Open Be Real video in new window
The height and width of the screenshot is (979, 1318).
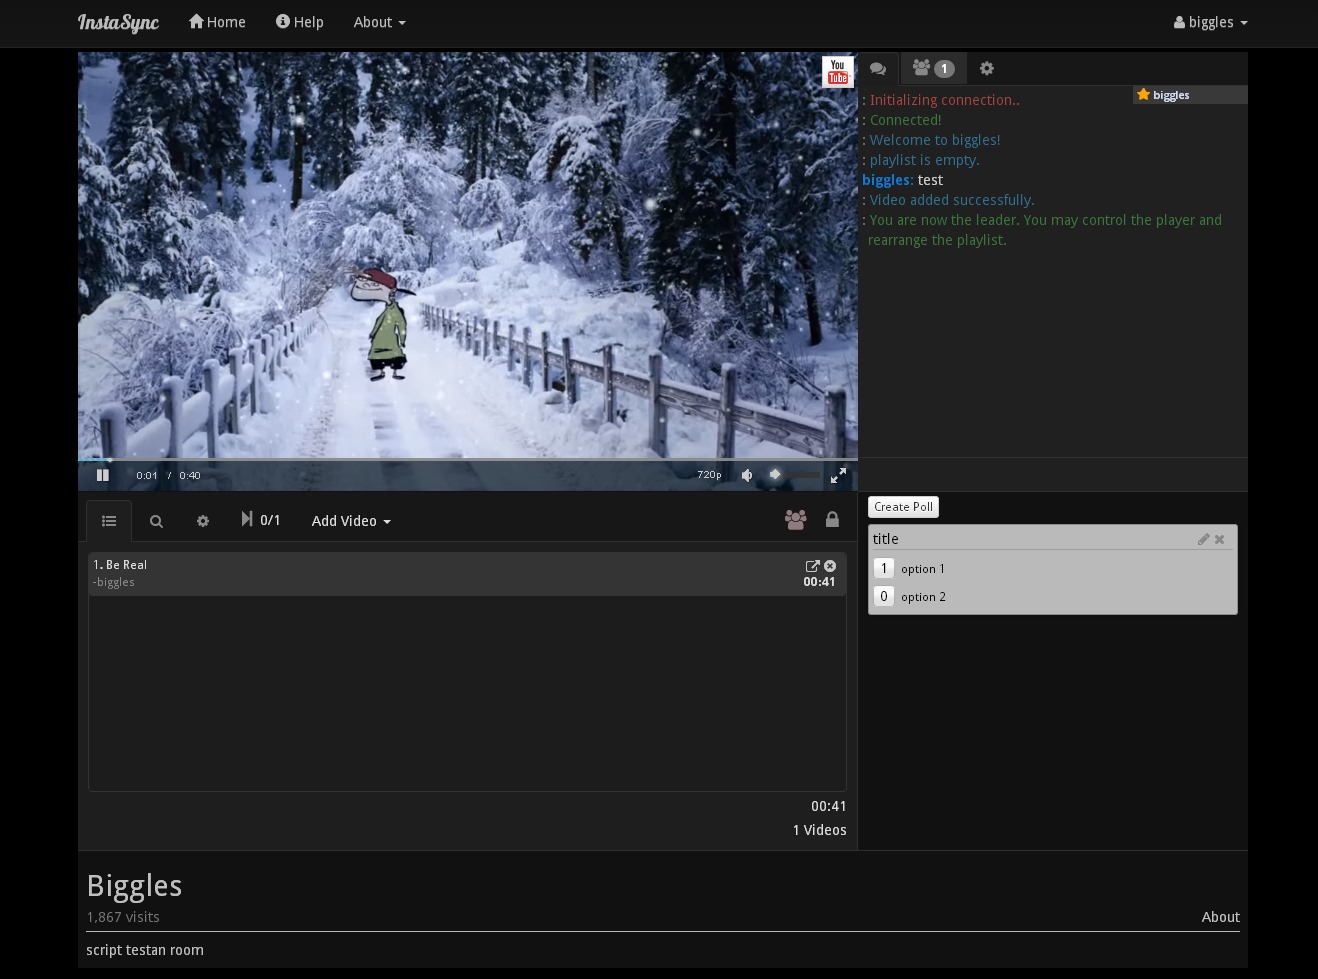pos(812,566)
